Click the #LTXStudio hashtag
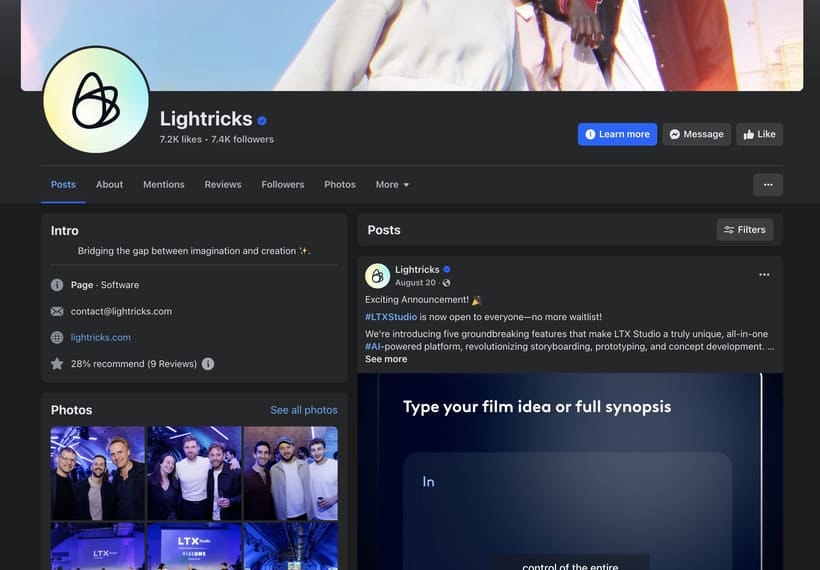The image size is (820, 570). [391, 317]
